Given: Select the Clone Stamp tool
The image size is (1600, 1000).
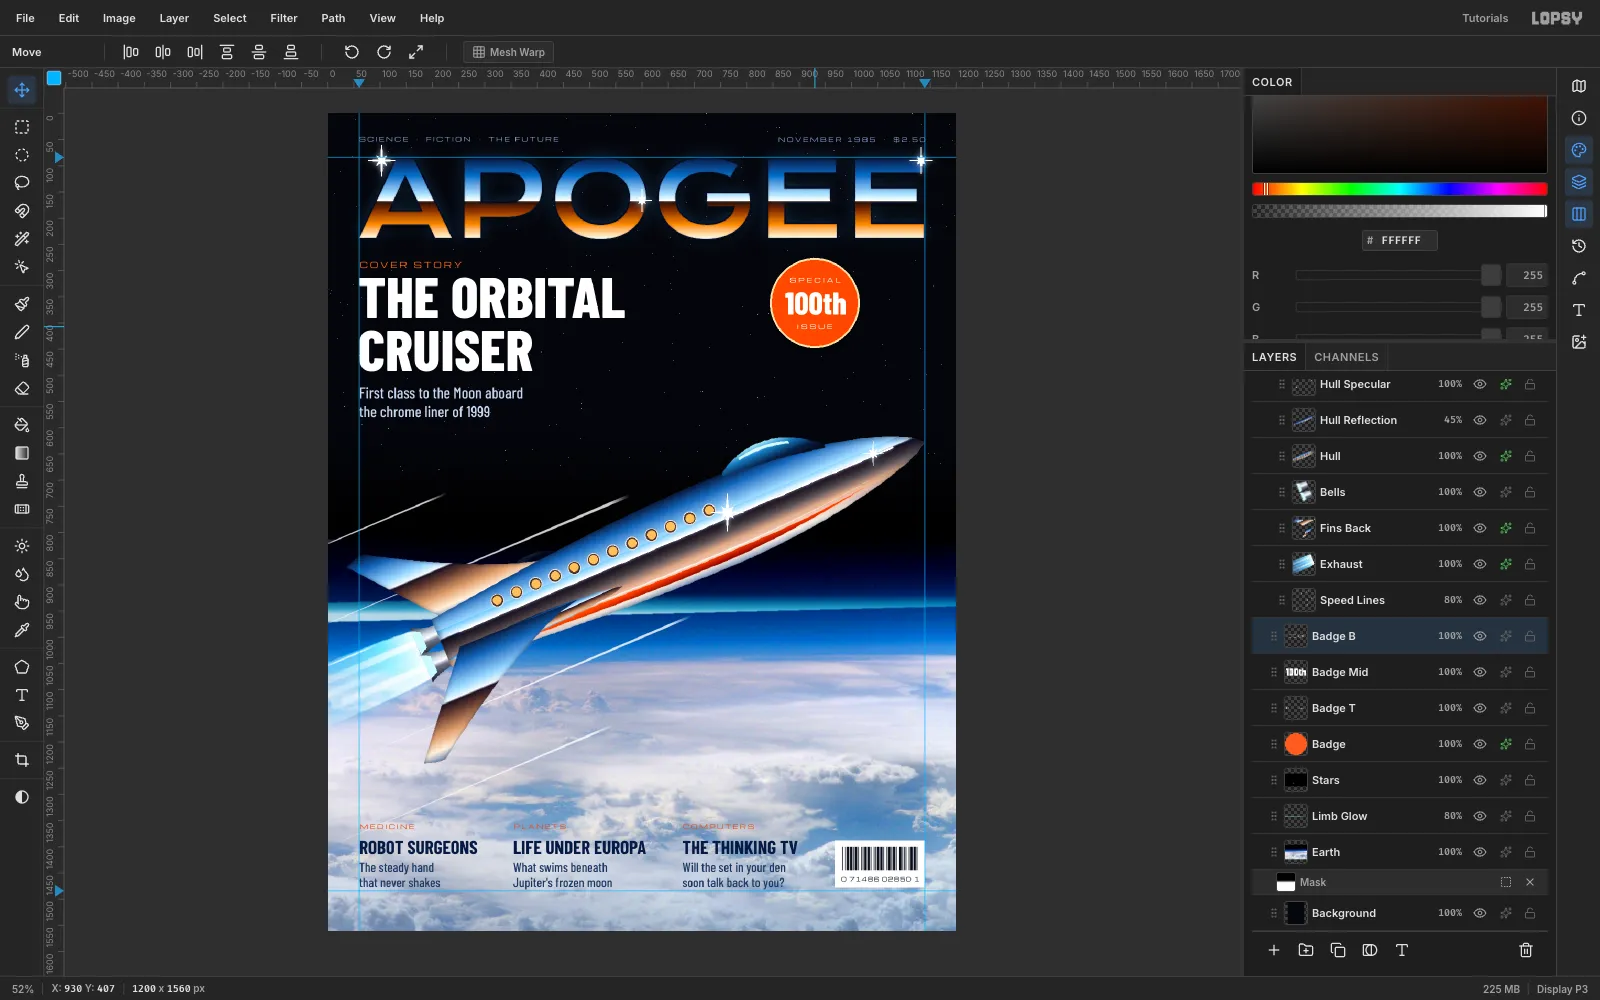Looking at the screenshot, I should tap(22, 481).
